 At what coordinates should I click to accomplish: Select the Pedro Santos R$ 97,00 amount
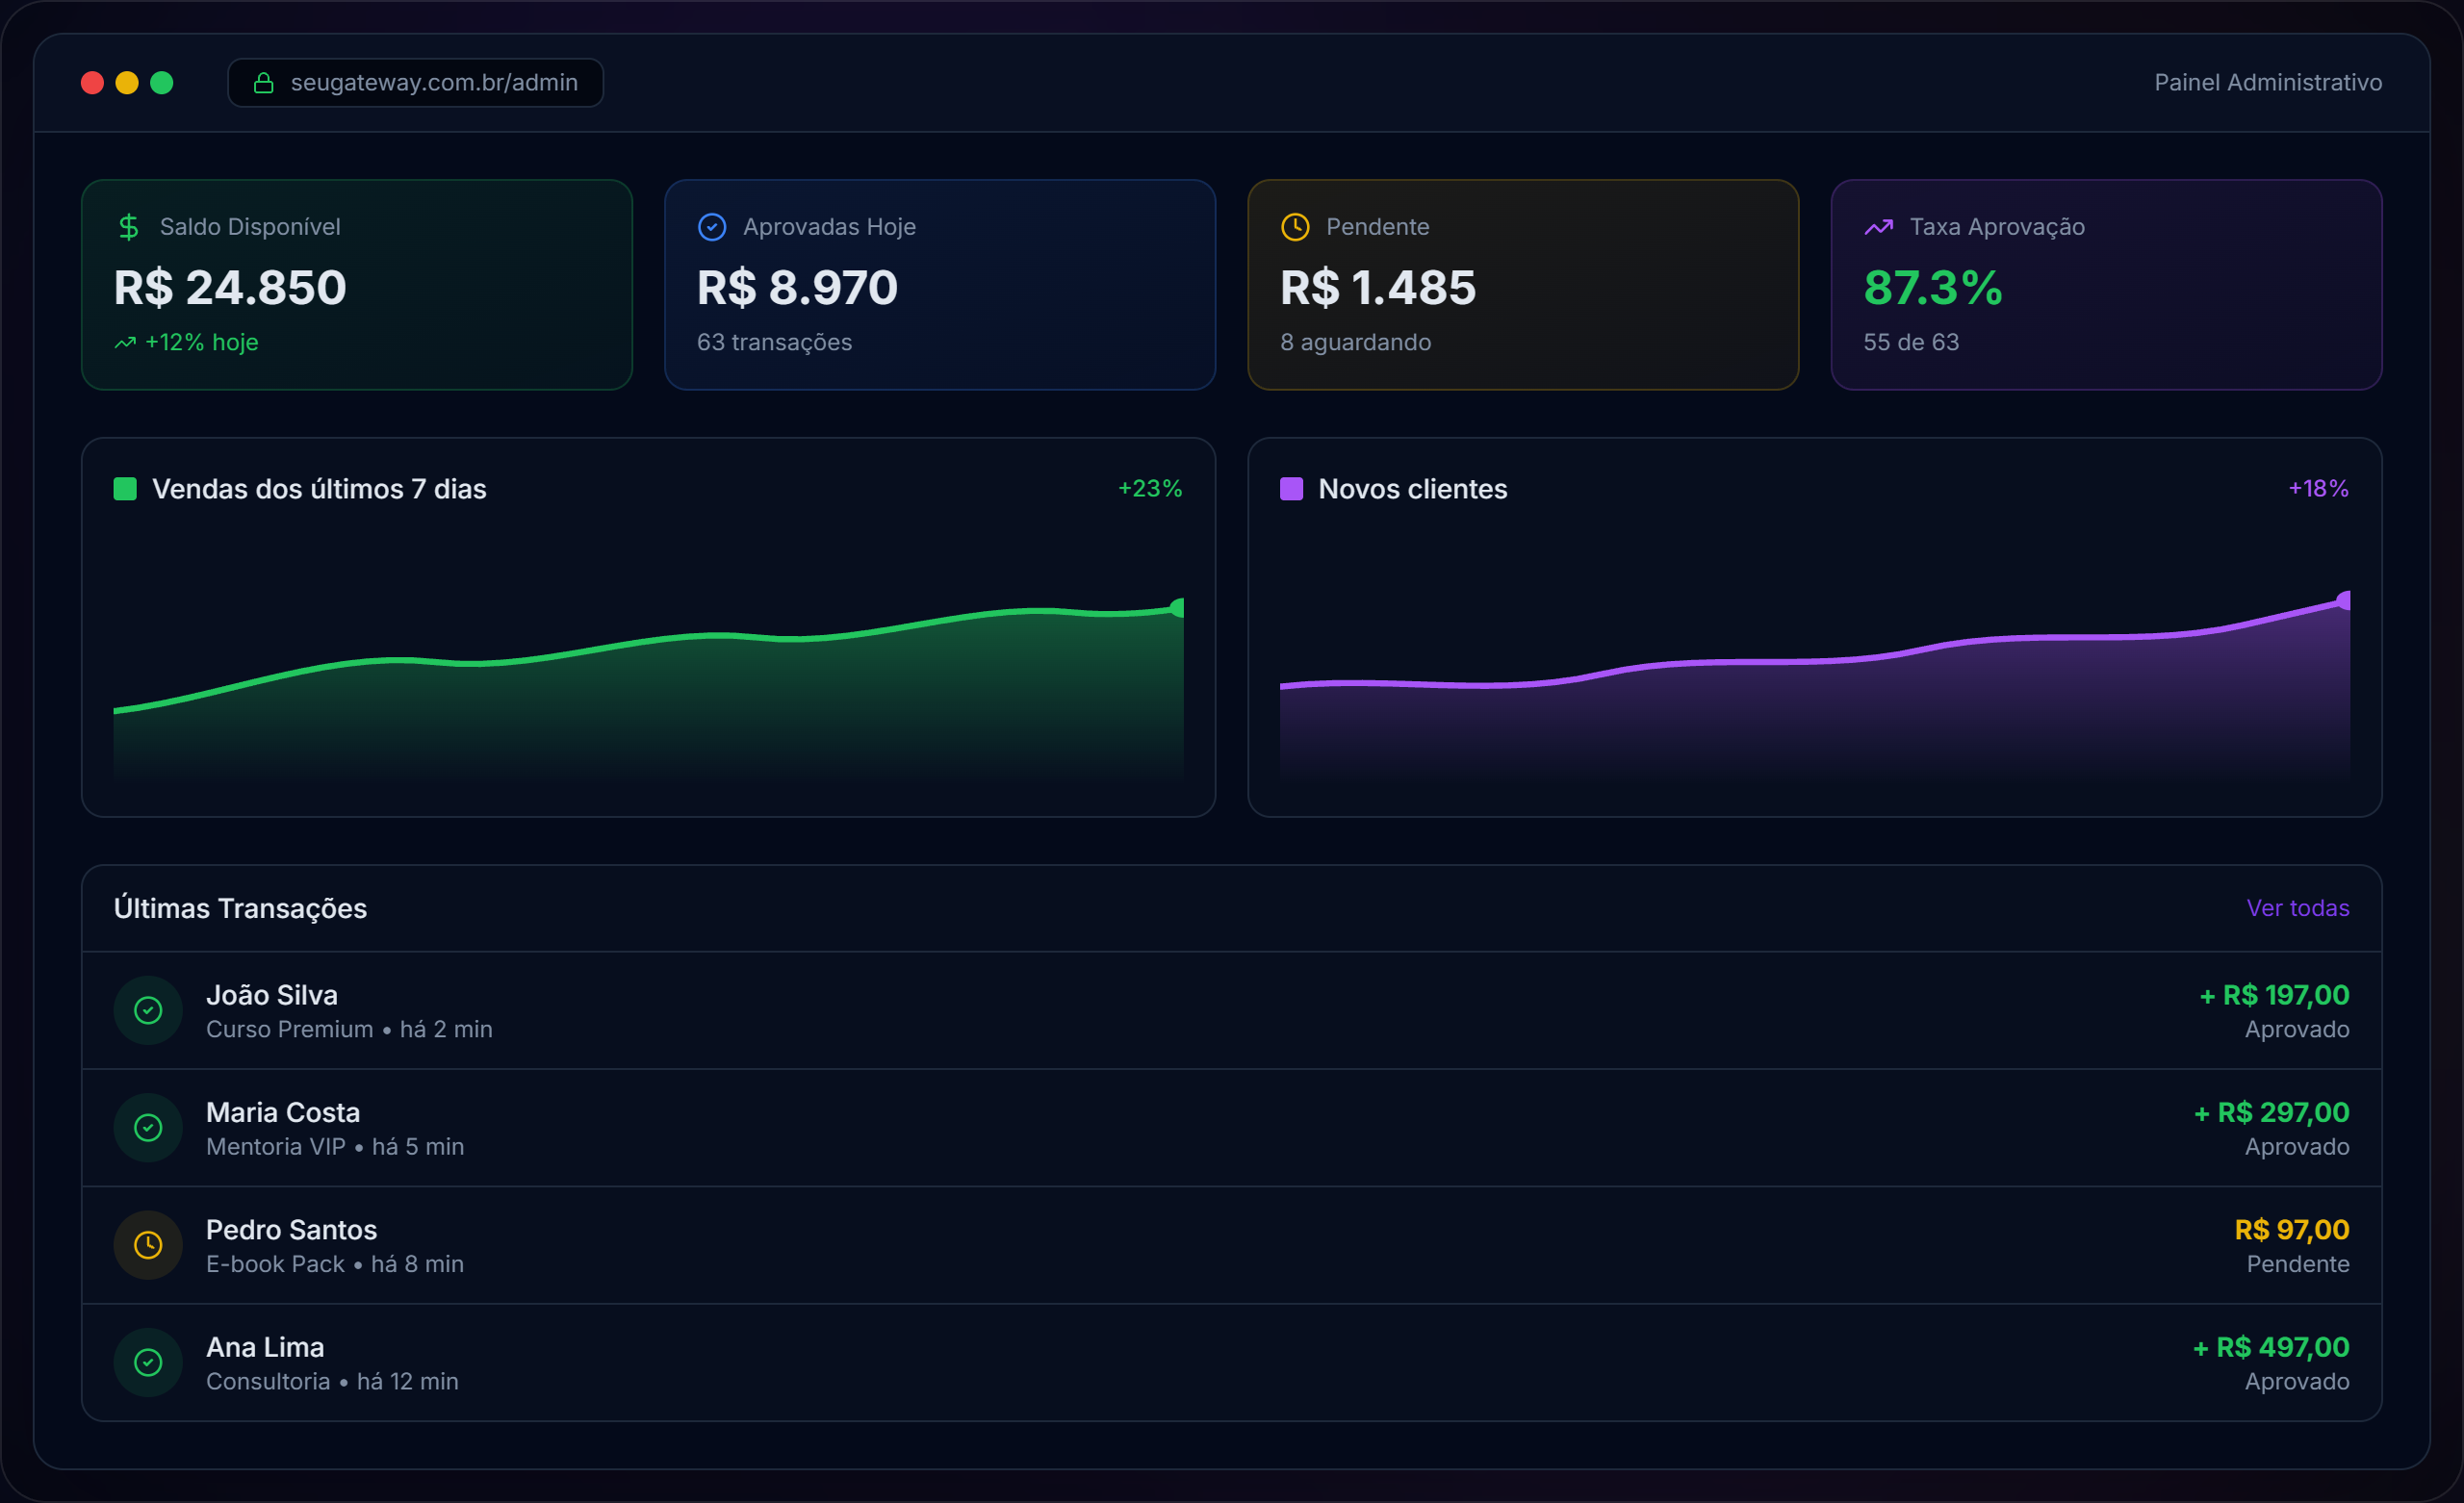pos(2291,1229)
